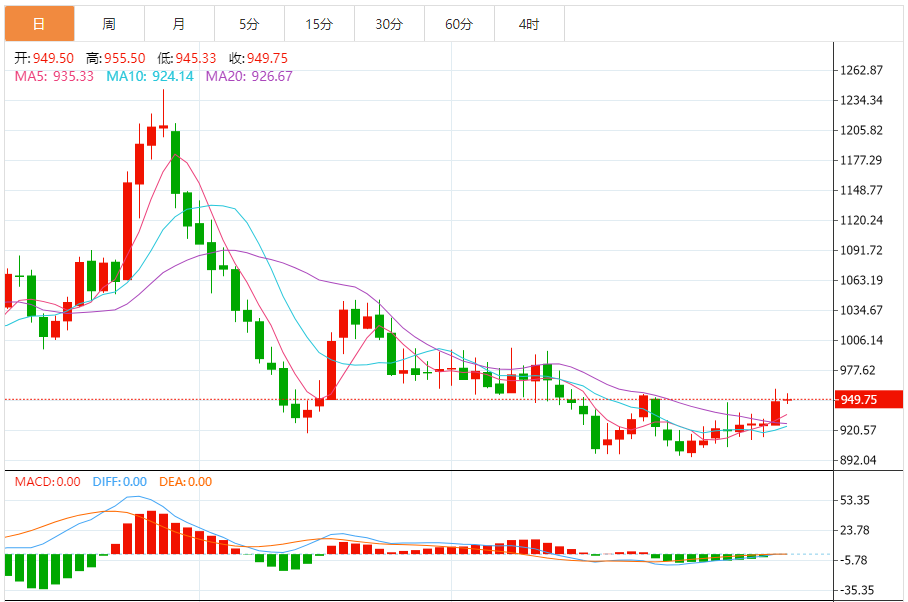Click the 920.57 price axis label
This screenshot has width=908, height=602.
(x=858, y=430)
